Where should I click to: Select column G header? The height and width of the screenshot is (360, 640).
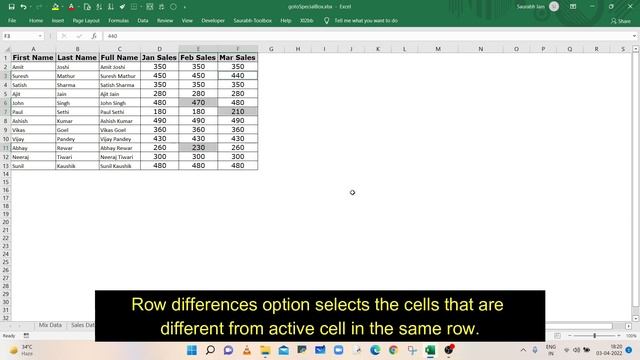[271, 49]
